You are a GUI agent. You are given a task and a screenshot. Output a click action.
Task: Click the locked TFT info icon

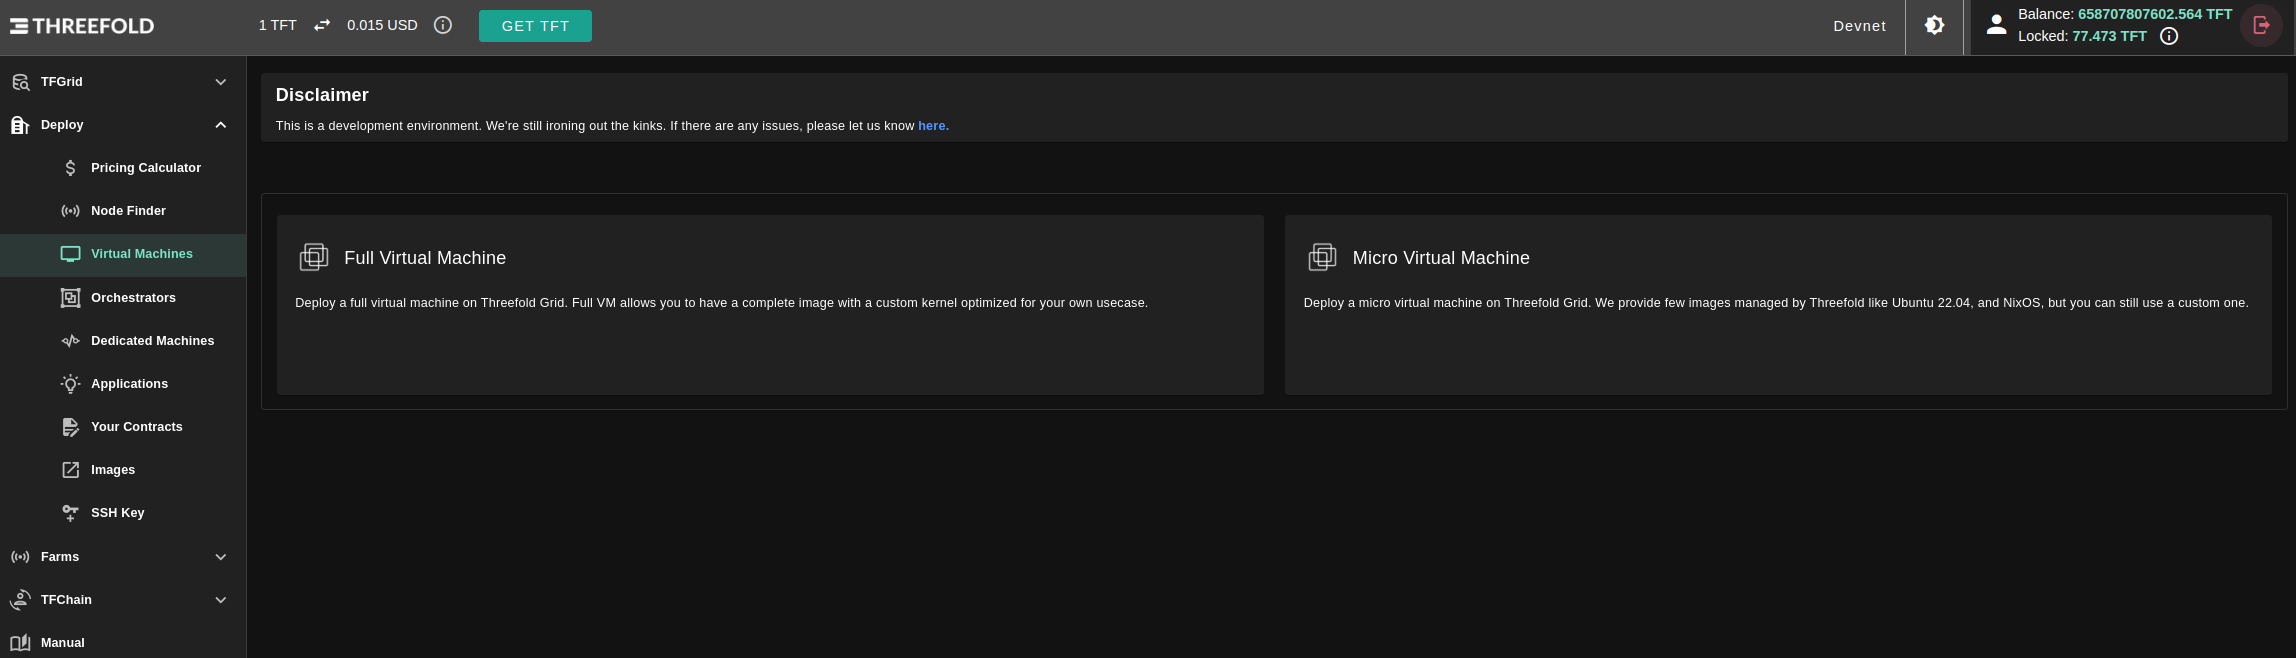coord(2169,36)
